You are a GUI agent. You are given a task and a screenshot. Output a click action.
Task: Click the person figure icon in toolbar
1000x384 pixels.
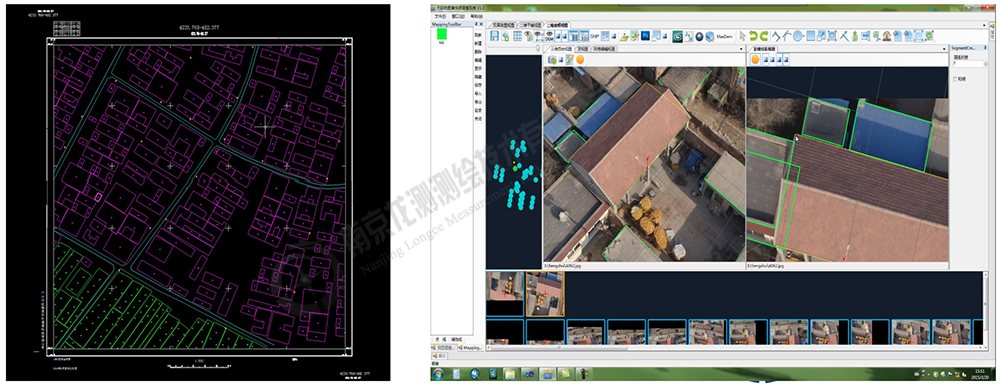(x=855, y=36)
